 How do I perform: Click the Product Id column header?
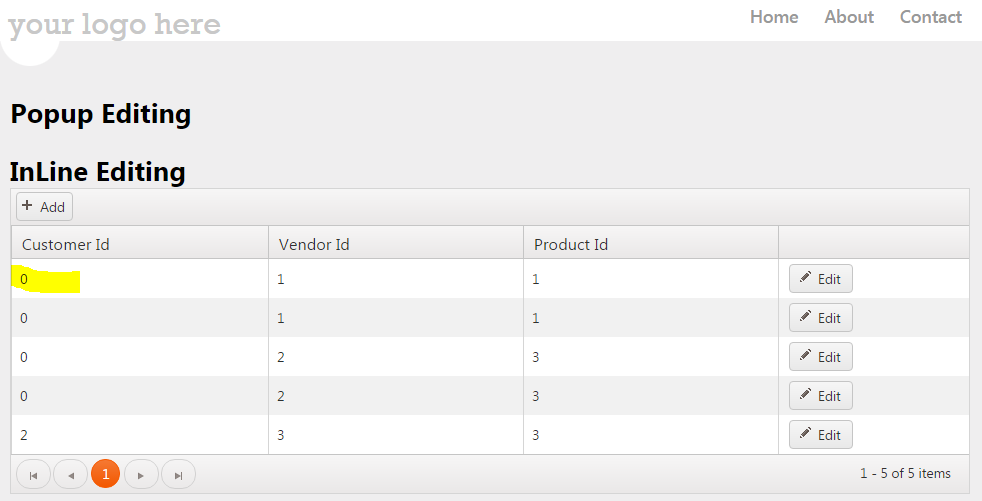[571, 244]
